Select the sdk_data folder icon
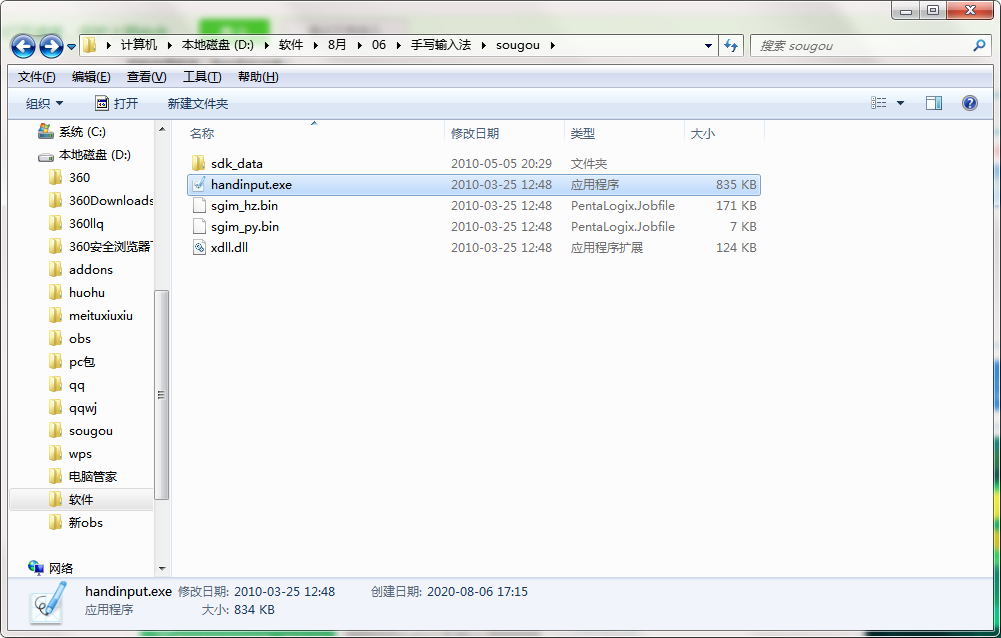 coord(199,163)
